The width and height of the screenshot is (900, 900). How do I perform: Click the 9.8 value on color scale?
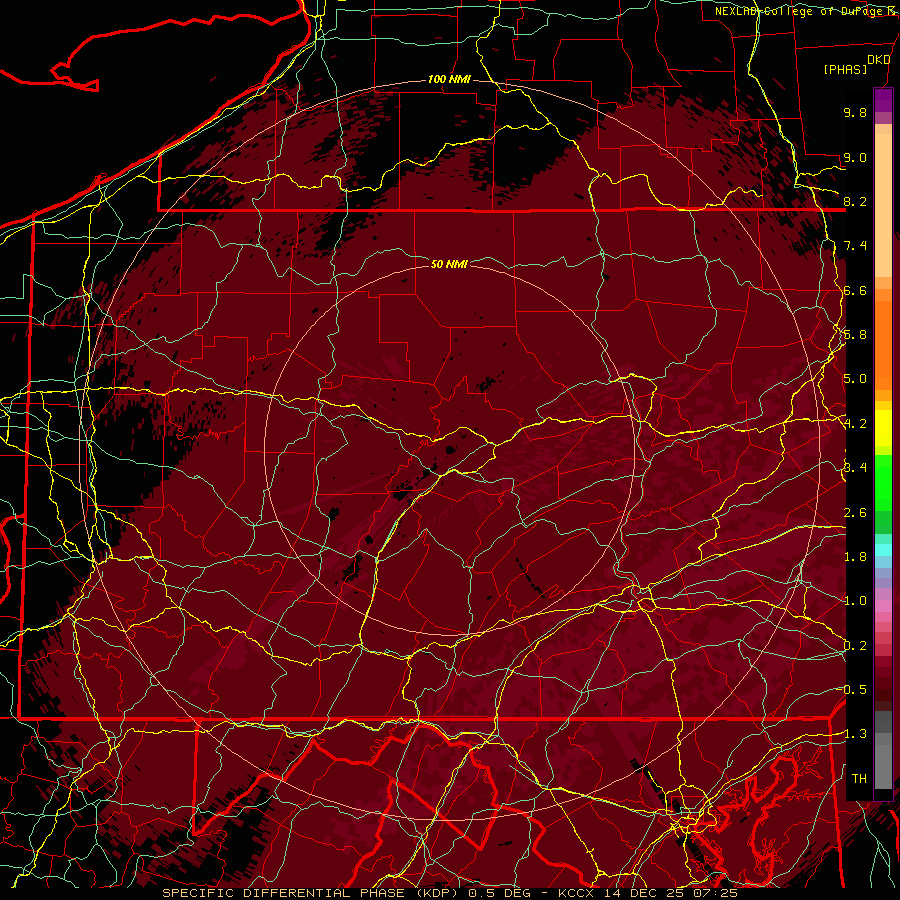pyautogui.click(x=855, y=112)
